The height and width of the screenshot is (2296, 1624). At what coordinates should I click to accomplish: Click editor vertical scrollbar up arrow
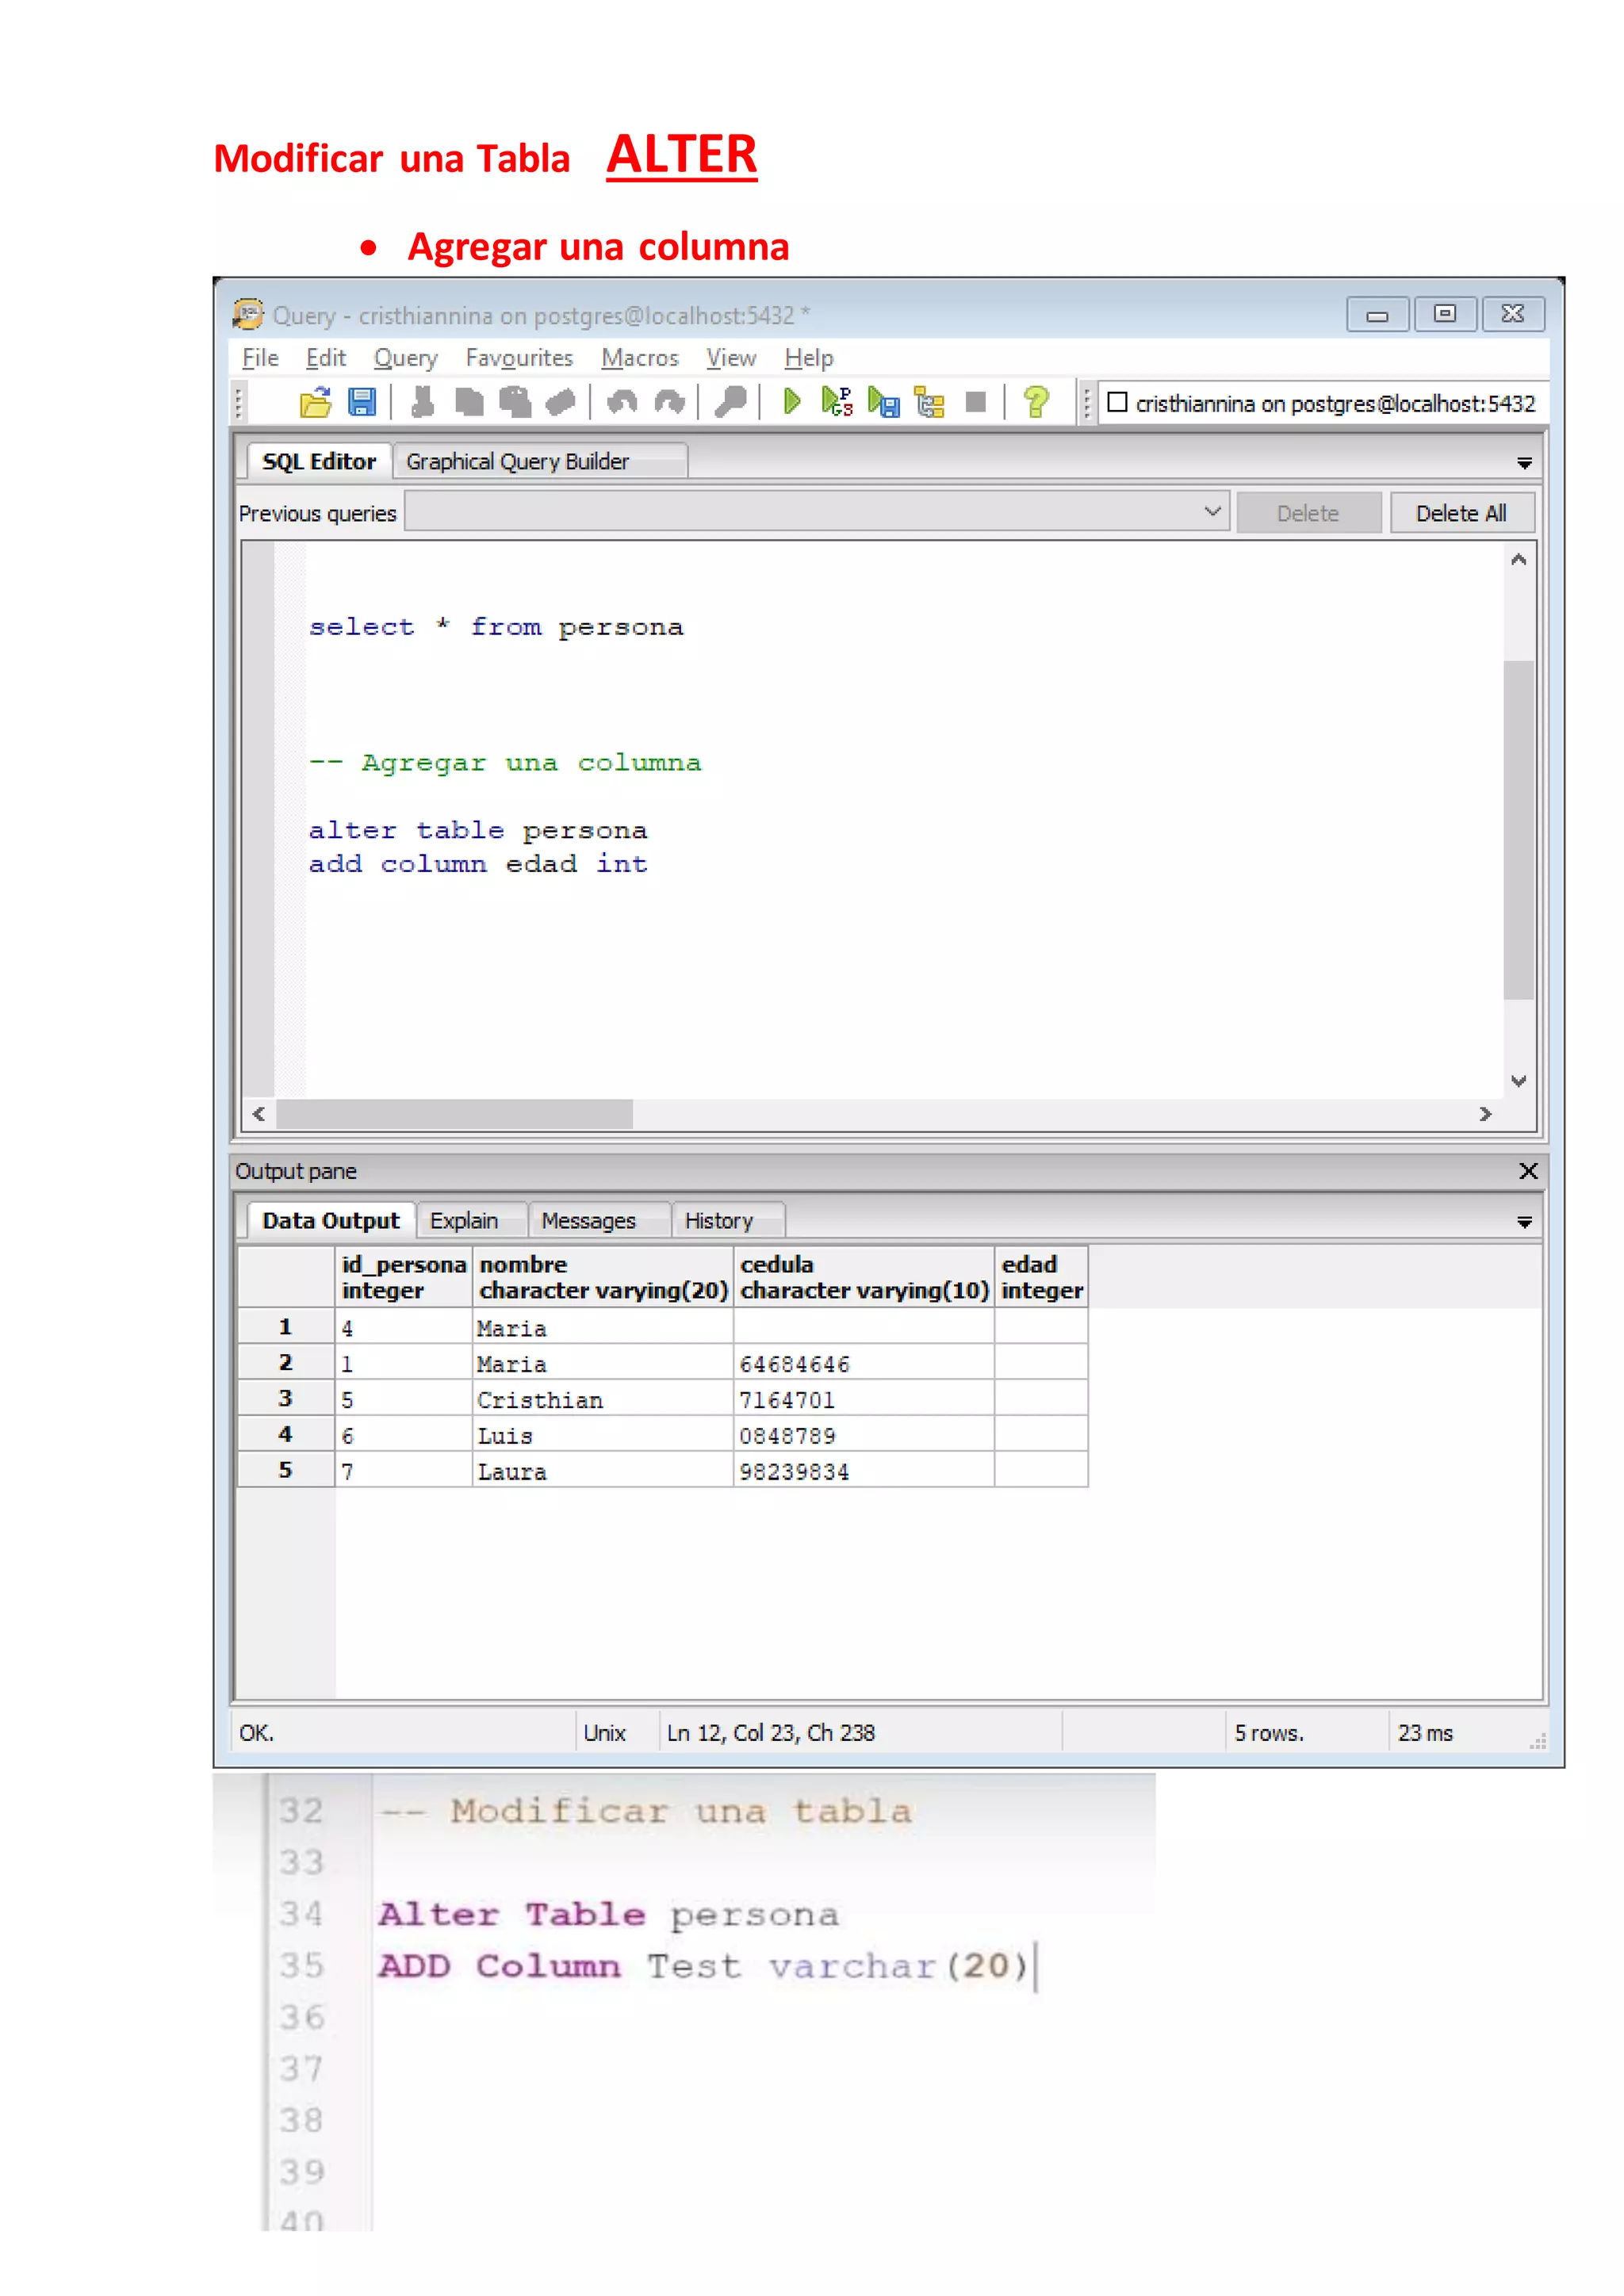(x=1518, y=559)
